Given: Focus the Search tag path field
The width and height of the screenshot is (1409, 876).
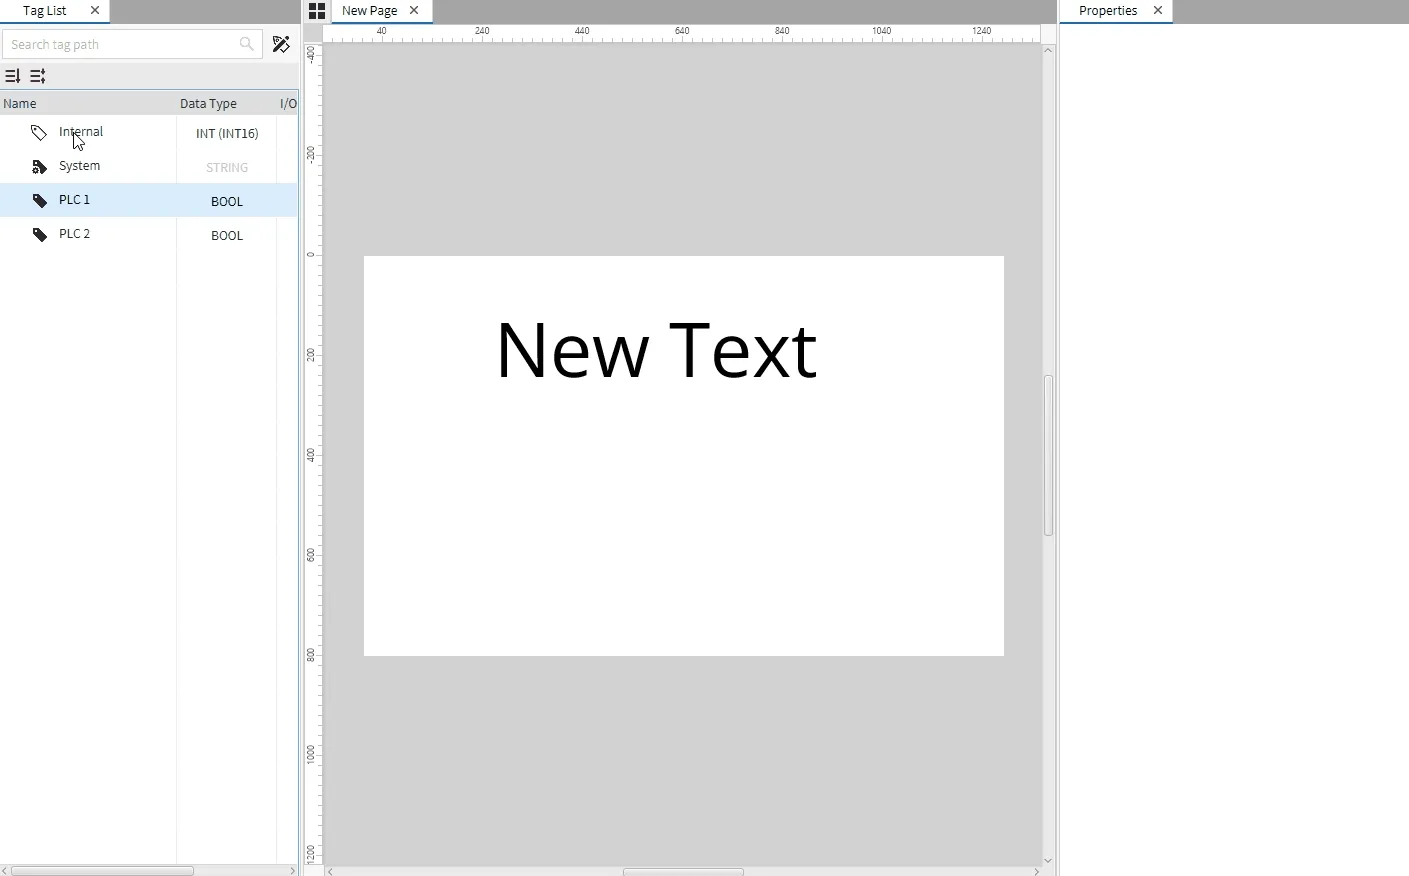Looking at the screenshot, I should (x=120, y=44).
